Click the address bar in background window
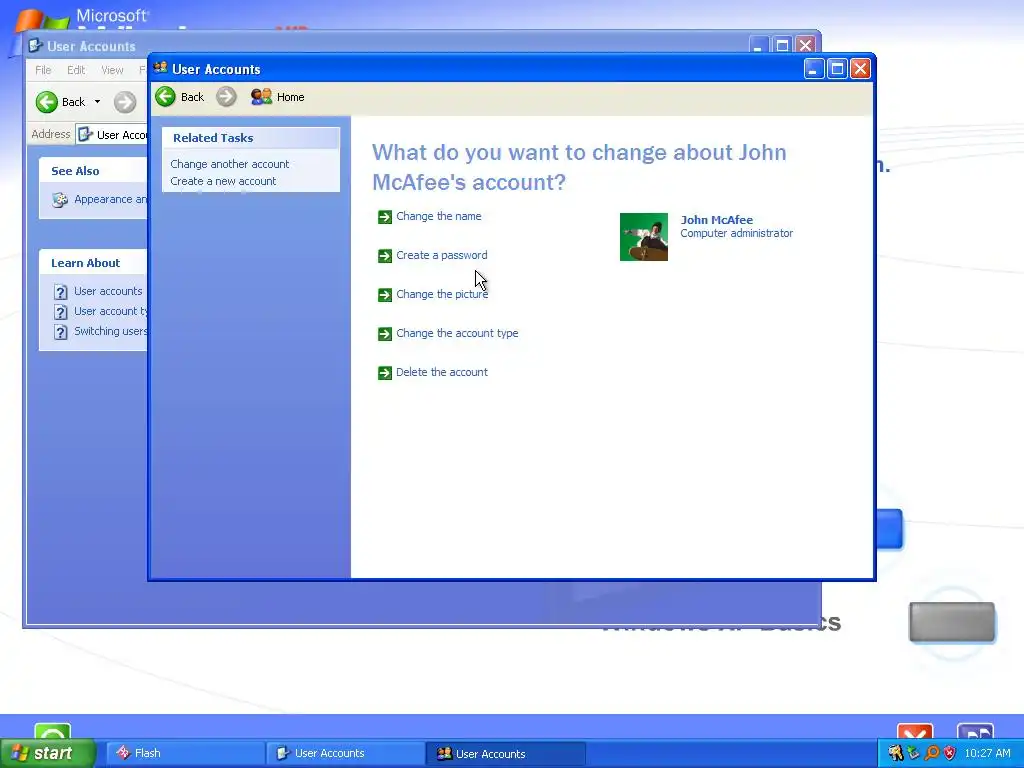 click(112, 135)
